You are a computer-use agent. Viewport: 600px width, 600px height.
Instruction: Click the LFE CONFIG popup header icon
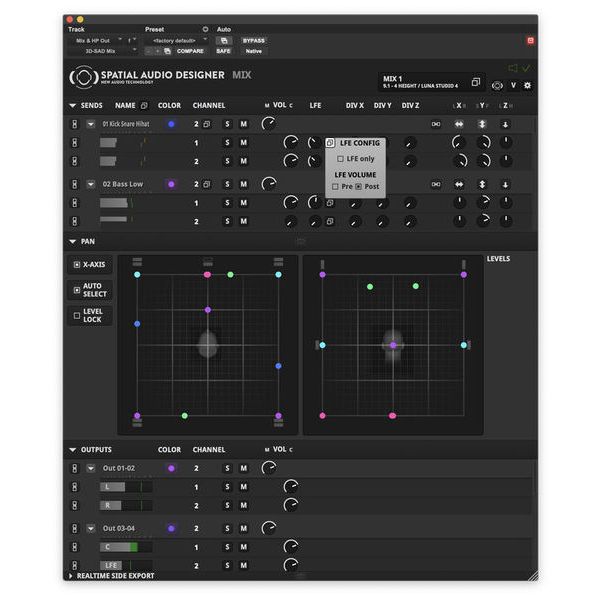tap(330, 143)
